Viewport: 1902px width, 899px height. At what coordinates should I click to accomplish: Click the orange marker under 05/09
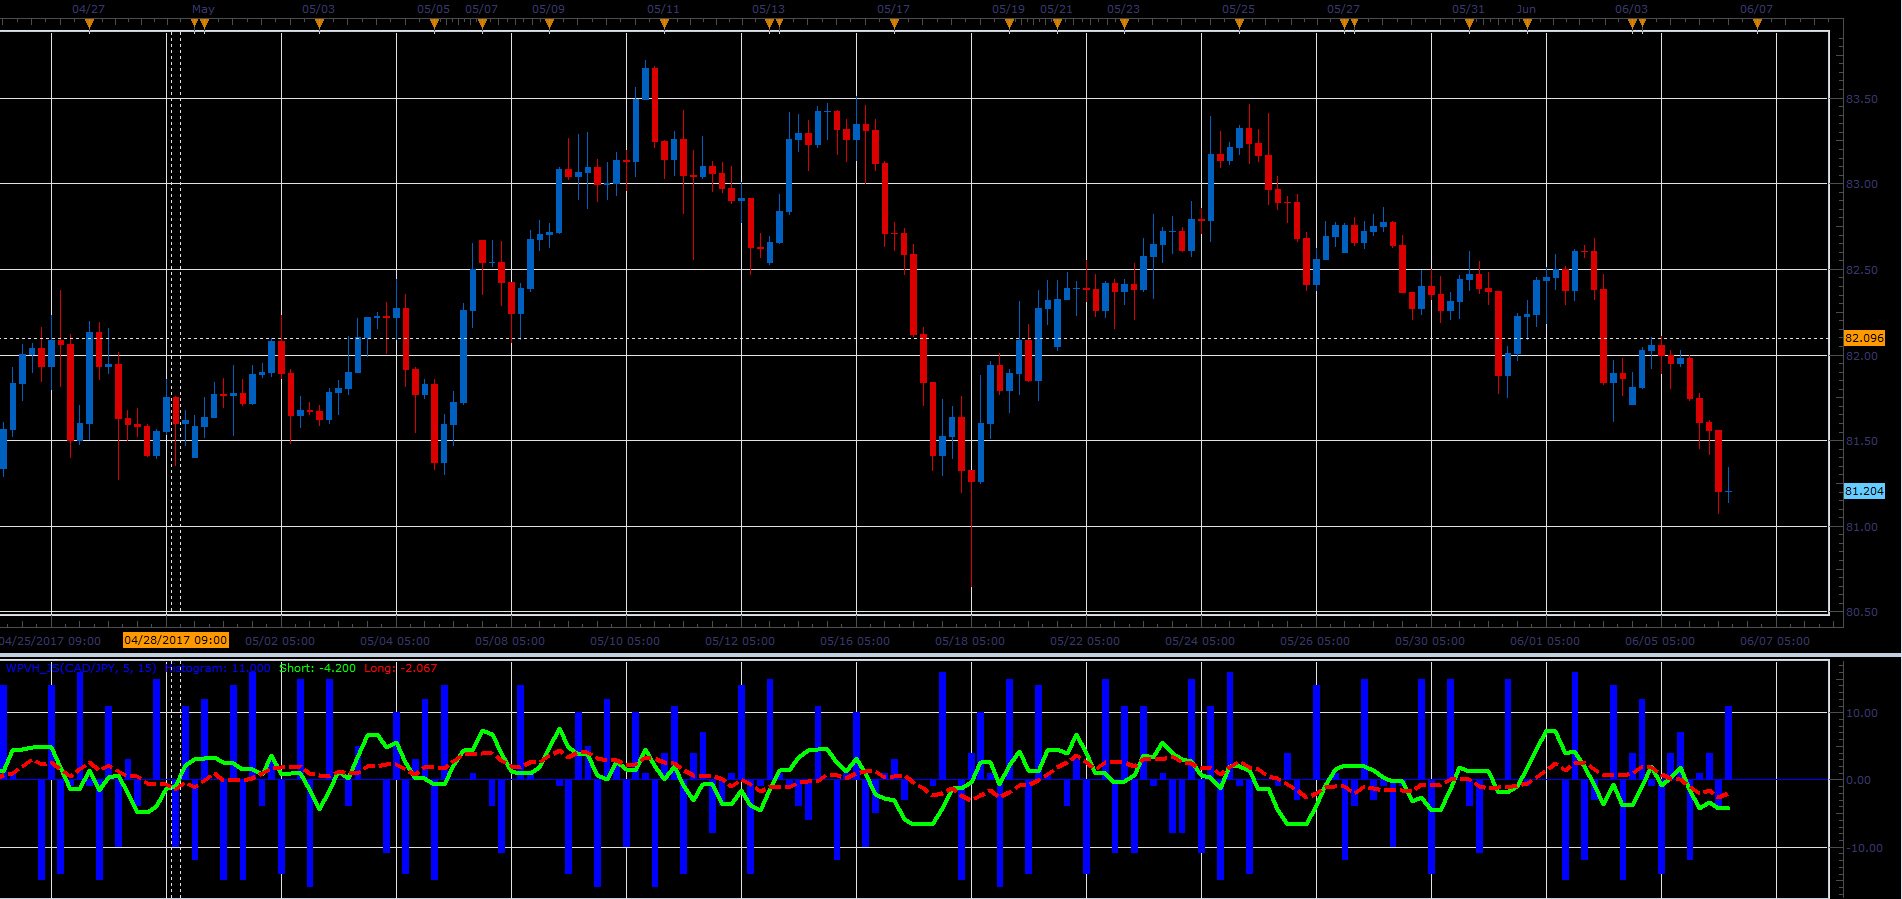coord(549,24)
